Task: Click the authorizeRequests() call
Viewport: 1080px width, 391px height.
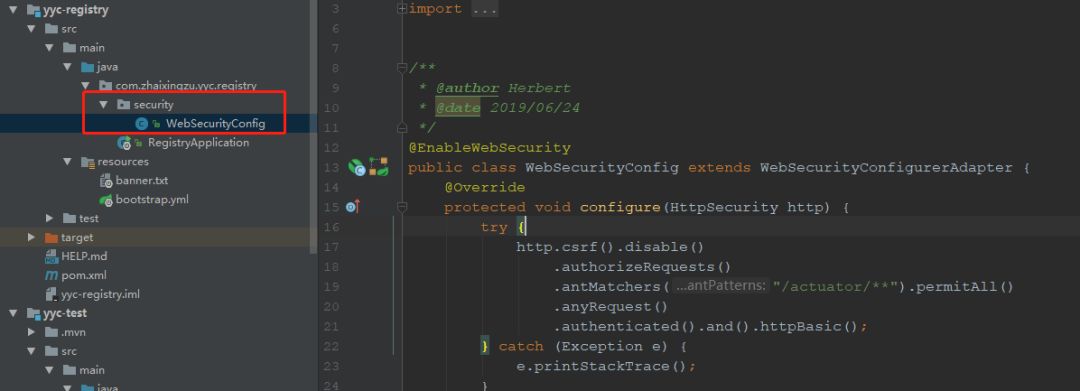Action: tap(642, 266)
